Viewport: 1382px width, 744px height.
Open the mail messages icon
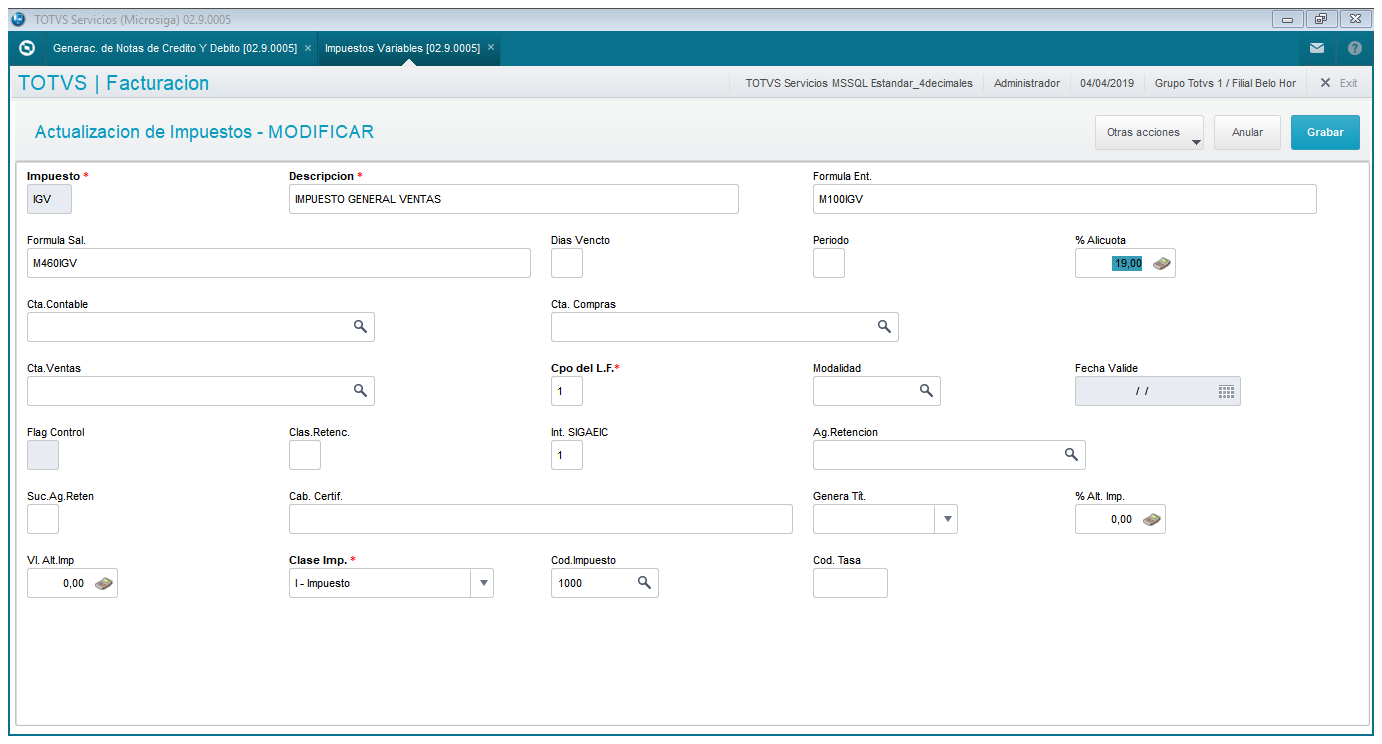click(x=1317, y=48)
